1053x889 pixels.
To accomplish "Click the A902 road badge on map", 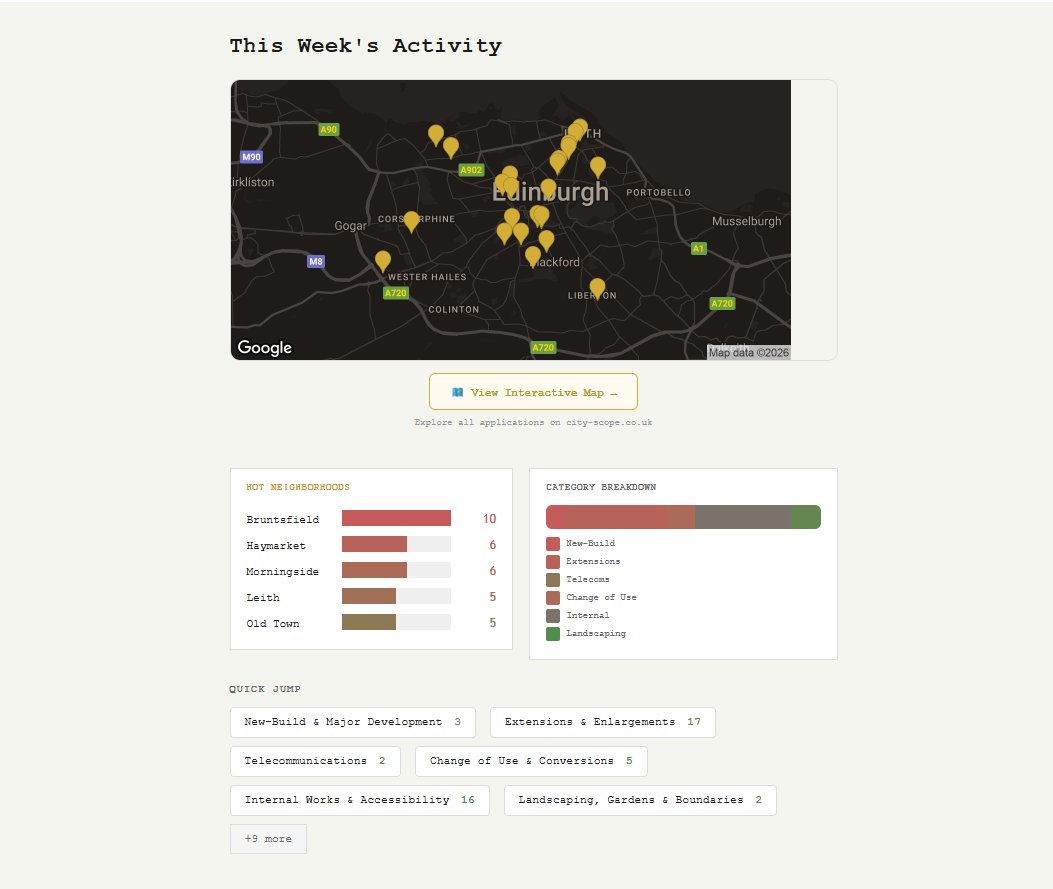I will click(x=471, y=170).
